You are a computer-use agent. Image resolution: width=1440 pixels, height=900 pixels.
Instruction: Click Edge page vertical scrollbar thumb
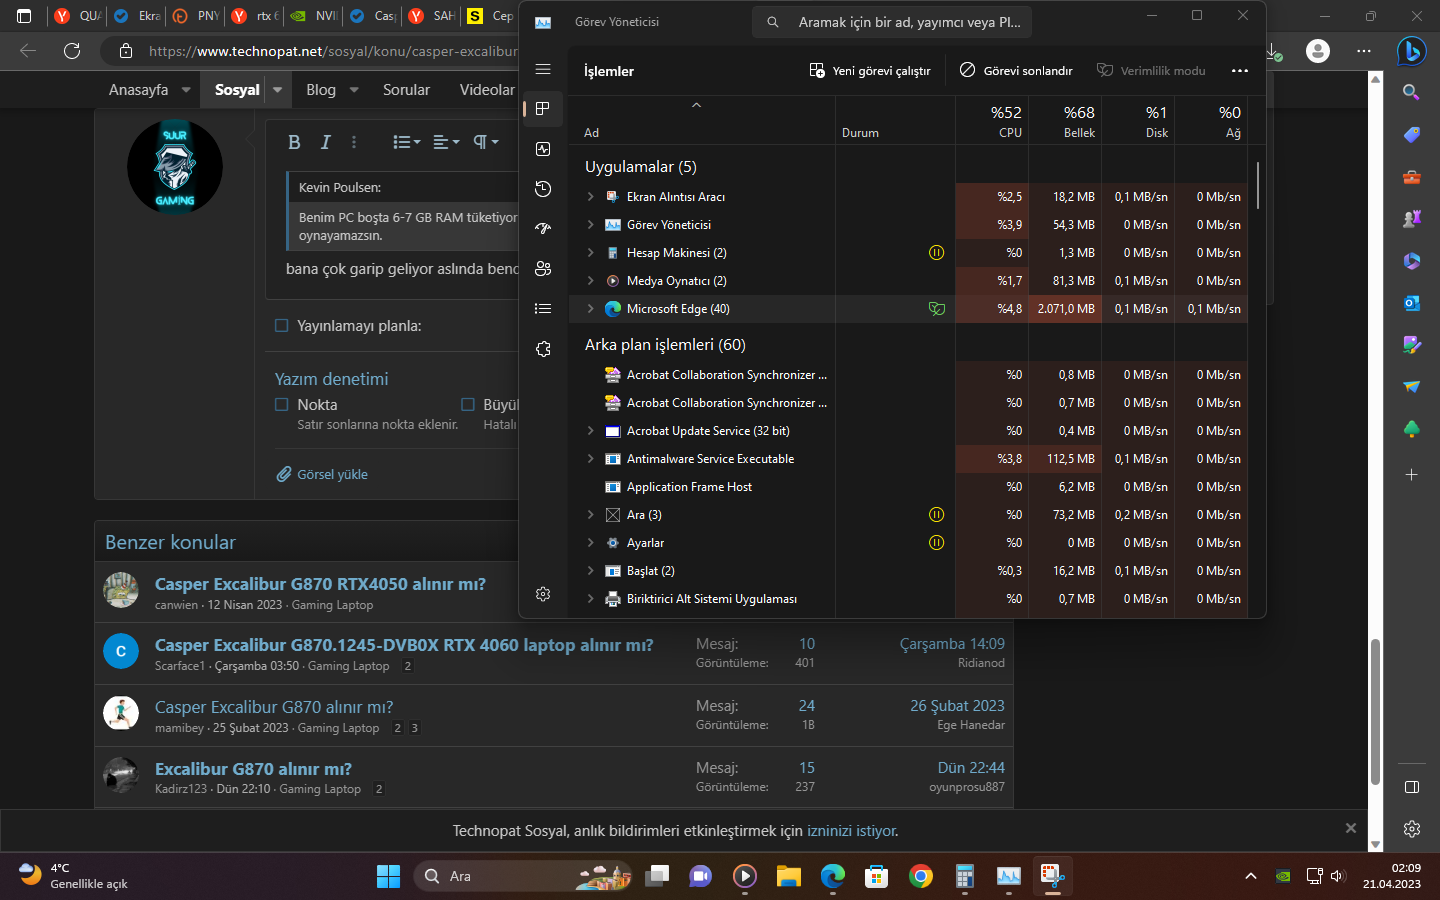[1375, 712]
